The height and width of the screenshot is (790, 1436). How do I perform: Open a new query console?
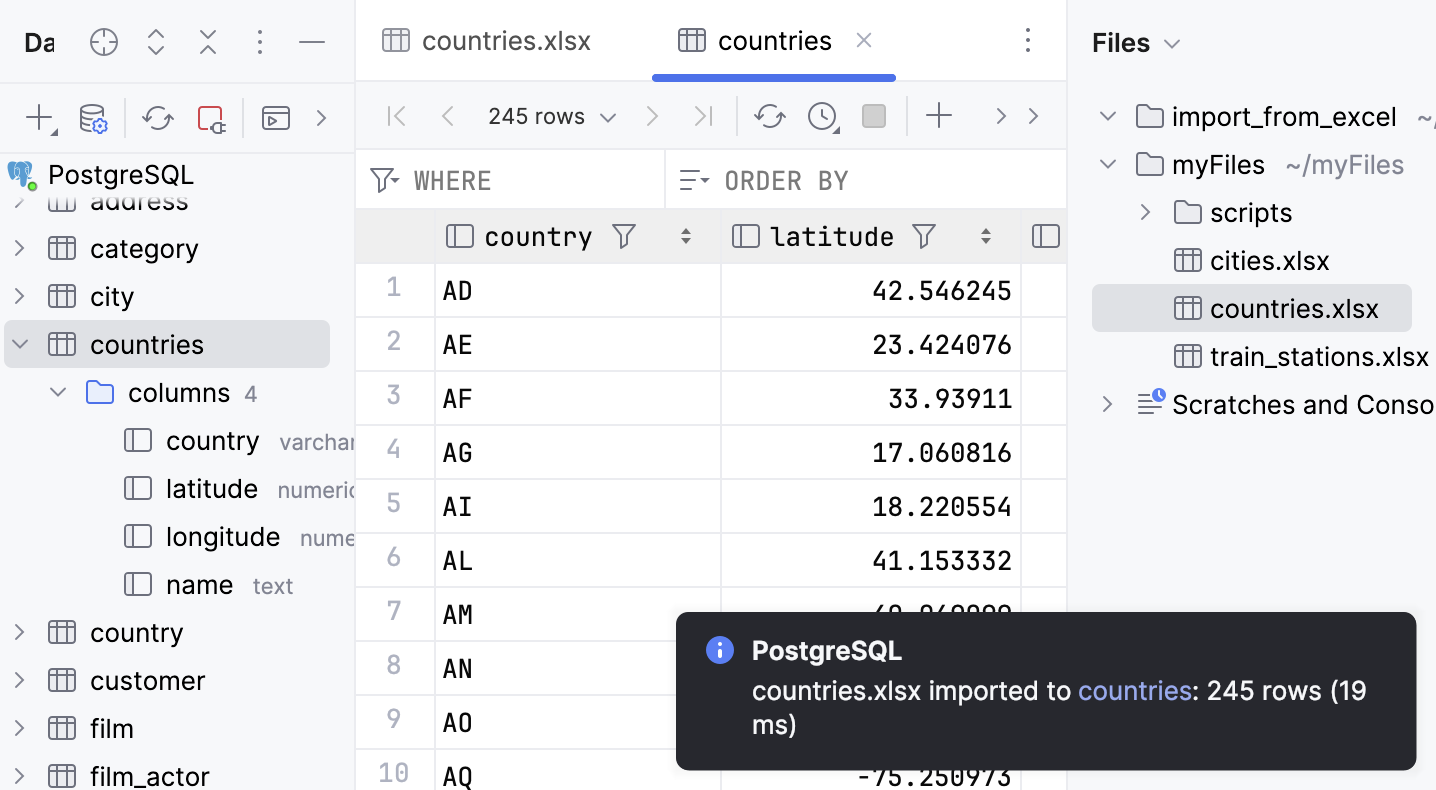point(275,118)
